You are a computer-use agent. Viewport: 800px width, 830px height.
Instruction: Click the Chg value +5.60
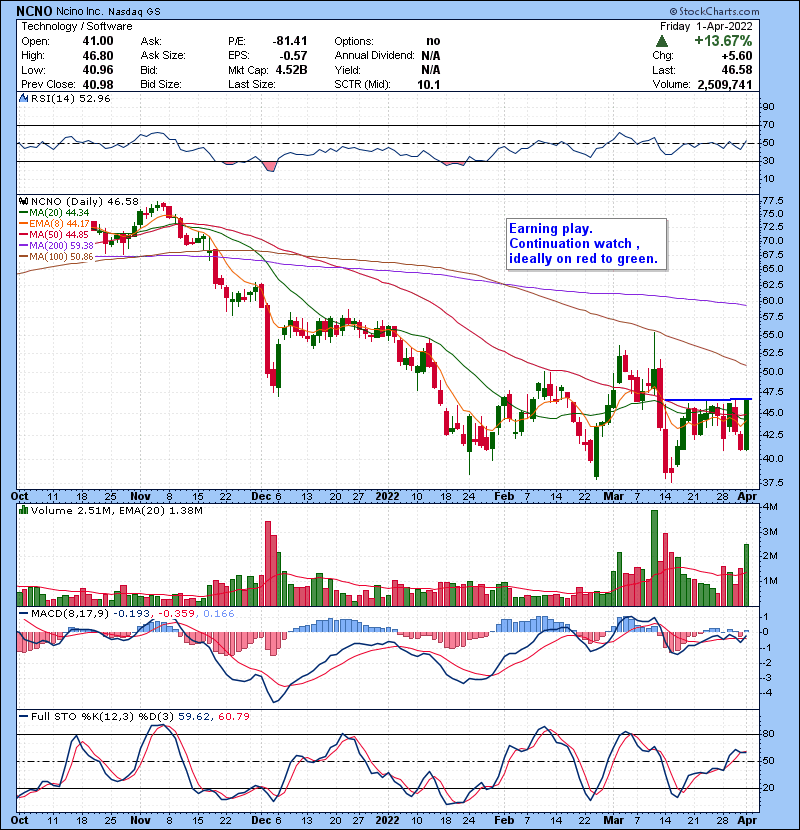736,56
